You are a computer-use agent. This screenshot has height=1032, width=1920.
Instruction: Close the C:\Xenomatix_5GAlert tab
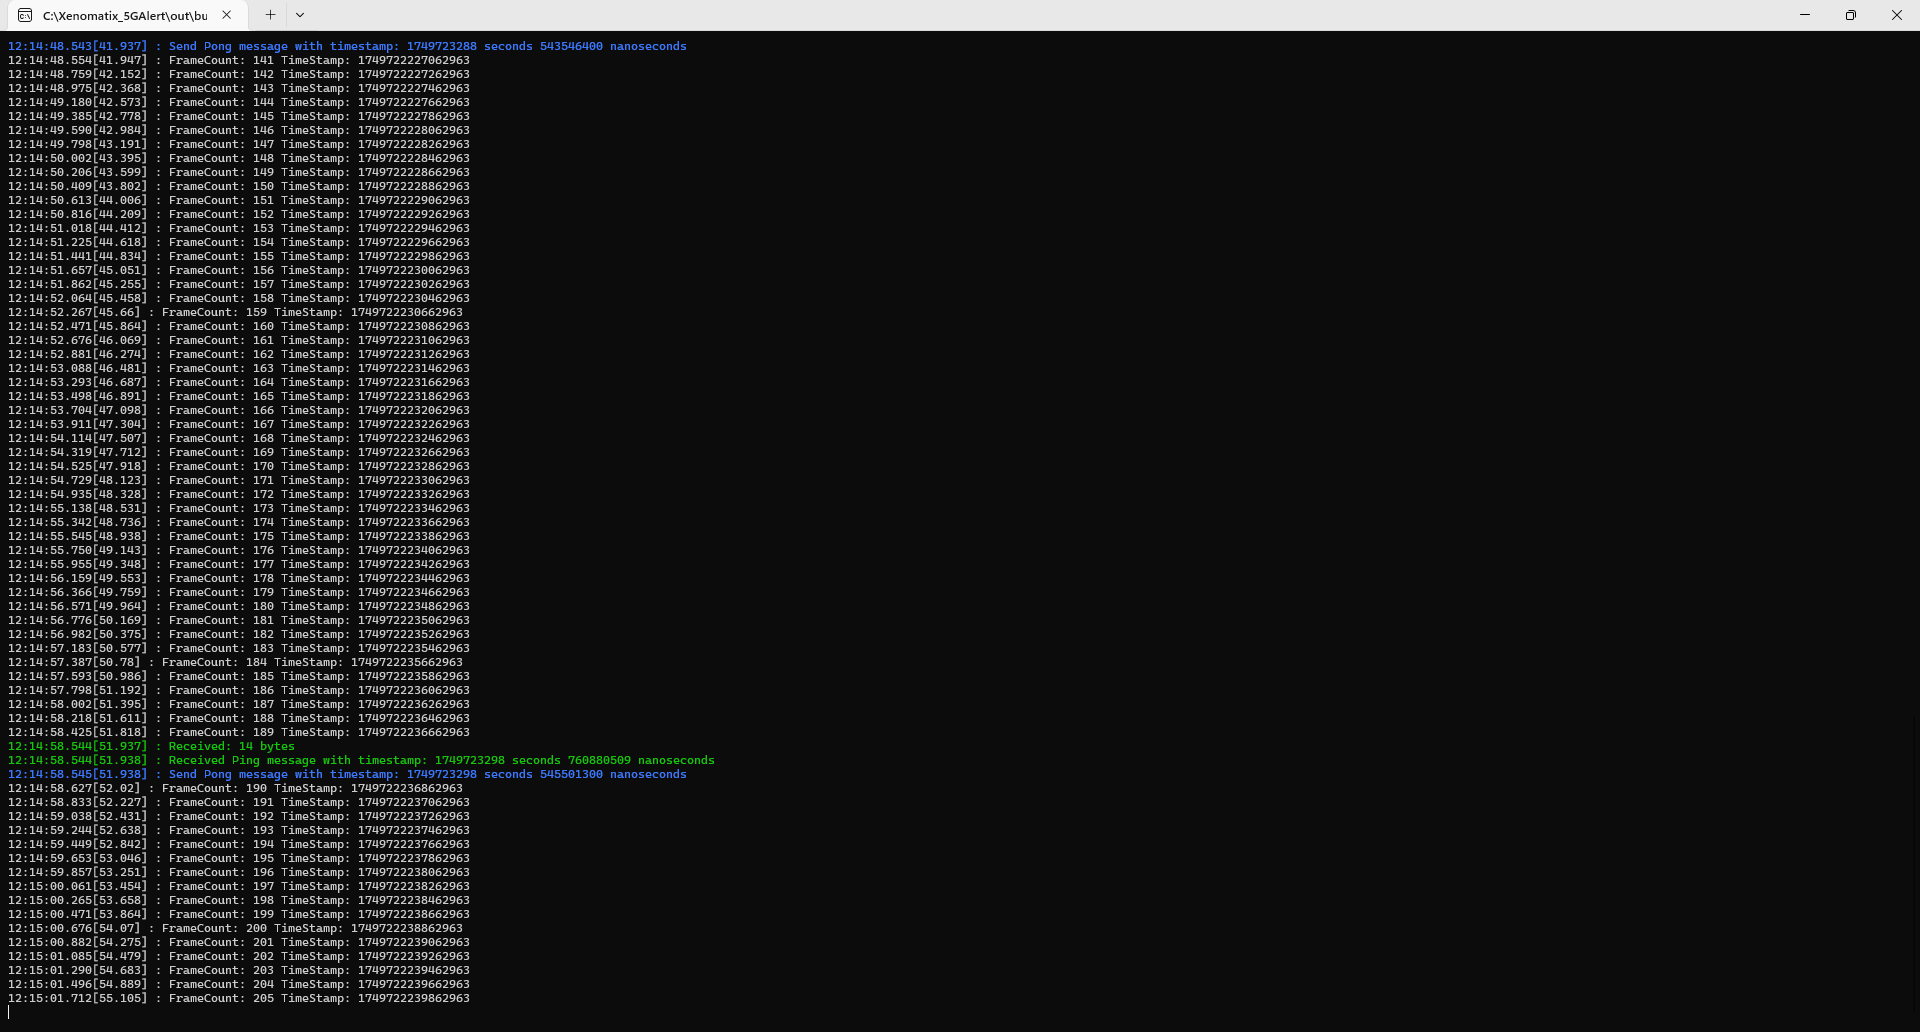coord(227,15)
